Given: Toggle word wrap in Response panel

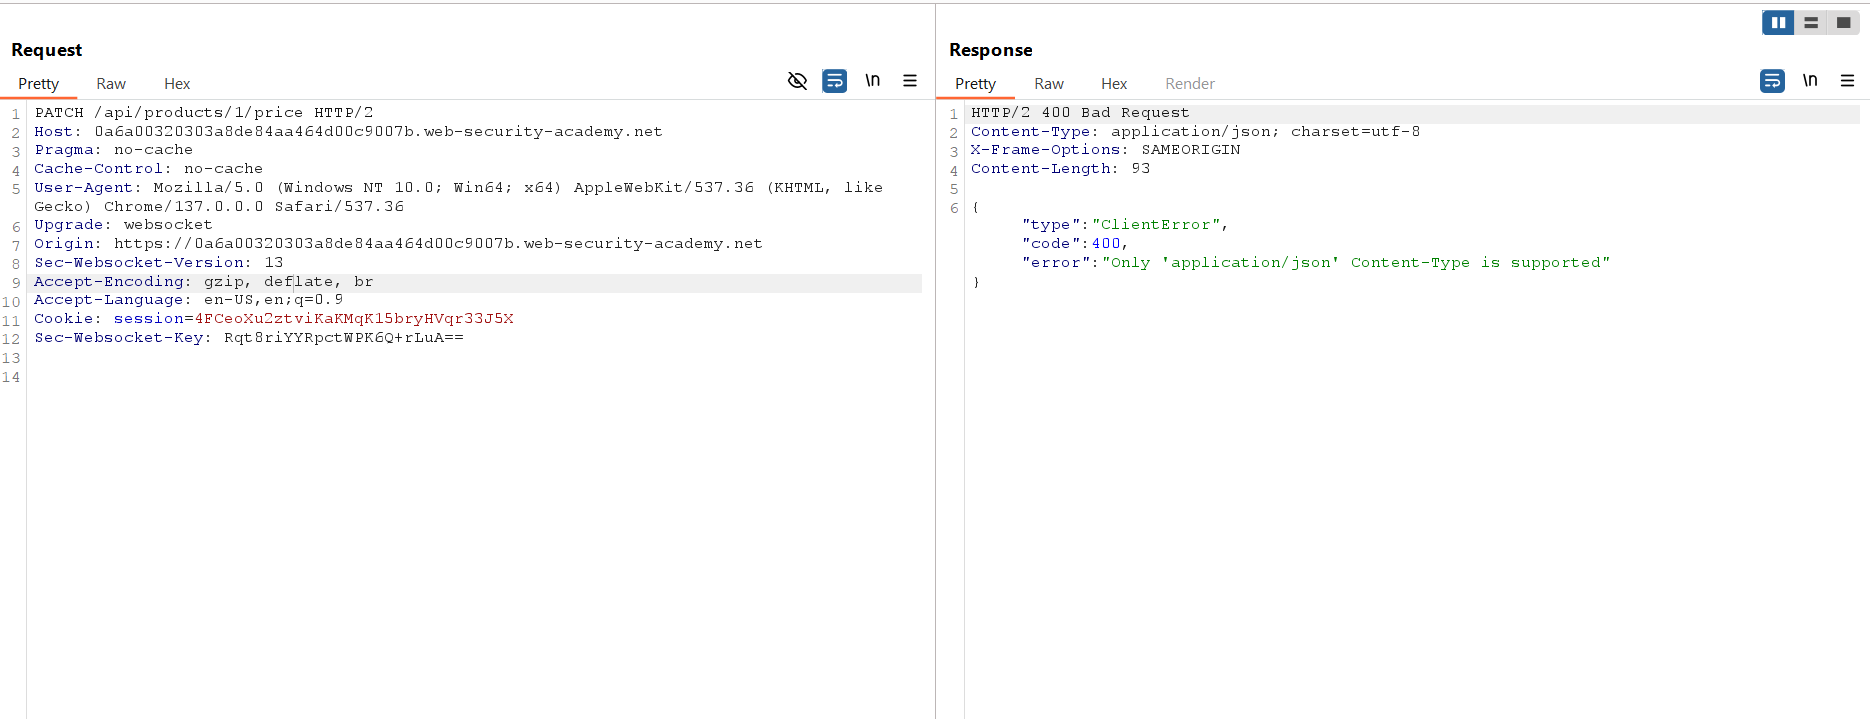Looking at the screenshot, I should point(1772,81).
